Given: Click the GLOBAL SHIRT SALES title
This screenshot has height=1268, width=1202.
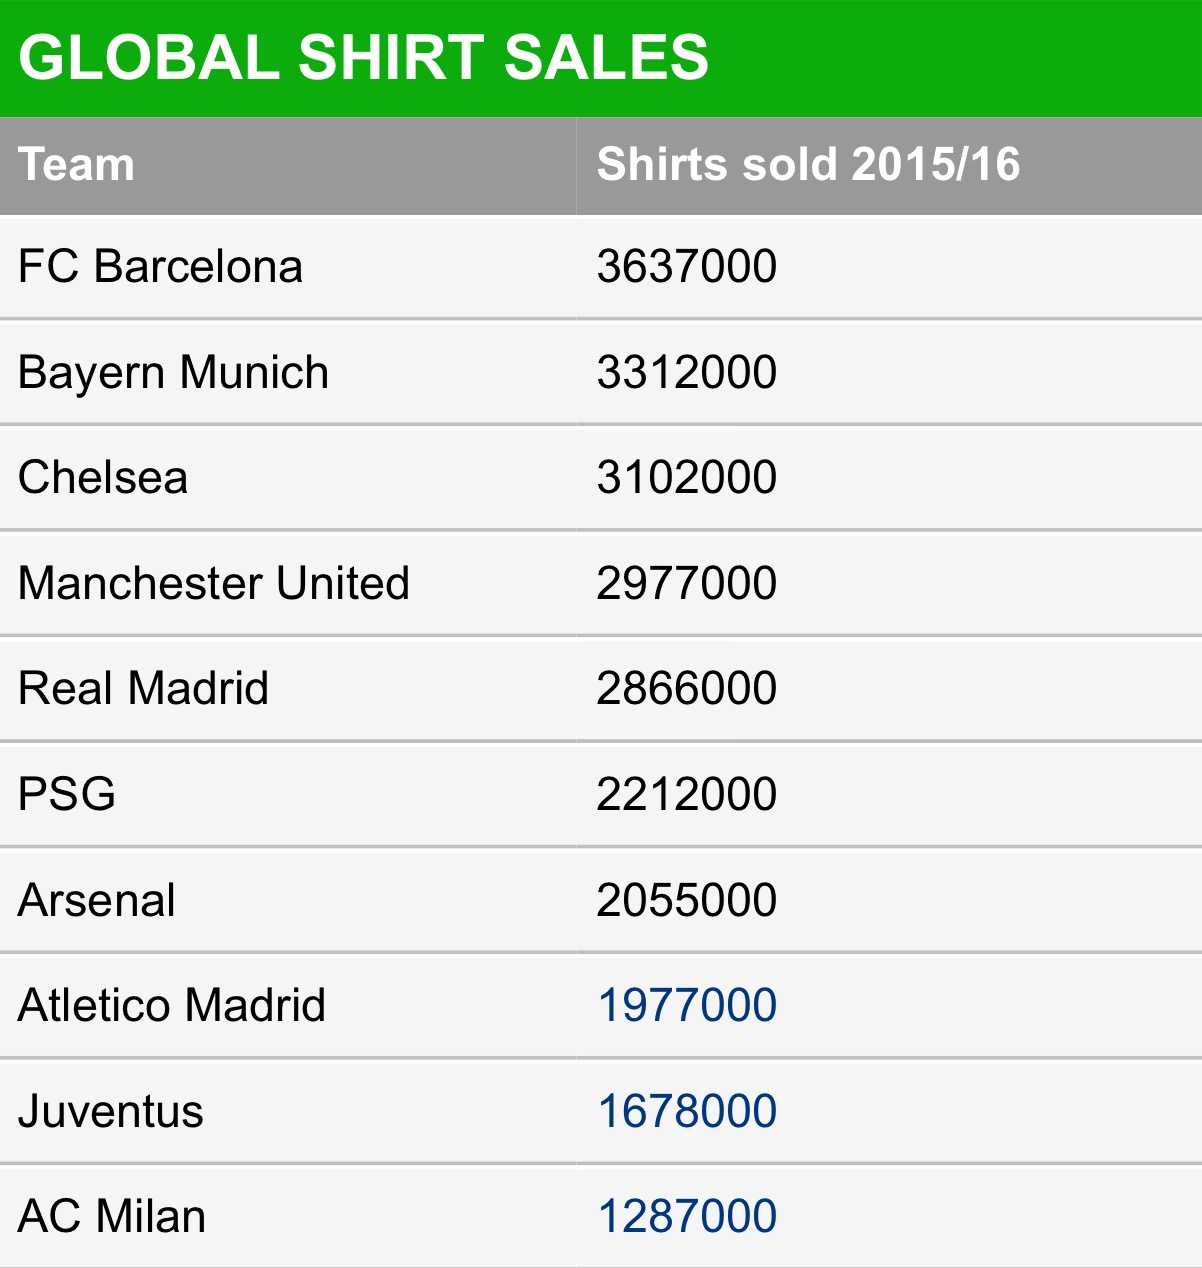Looking at the screenshot, I should (x=363, y=57).
